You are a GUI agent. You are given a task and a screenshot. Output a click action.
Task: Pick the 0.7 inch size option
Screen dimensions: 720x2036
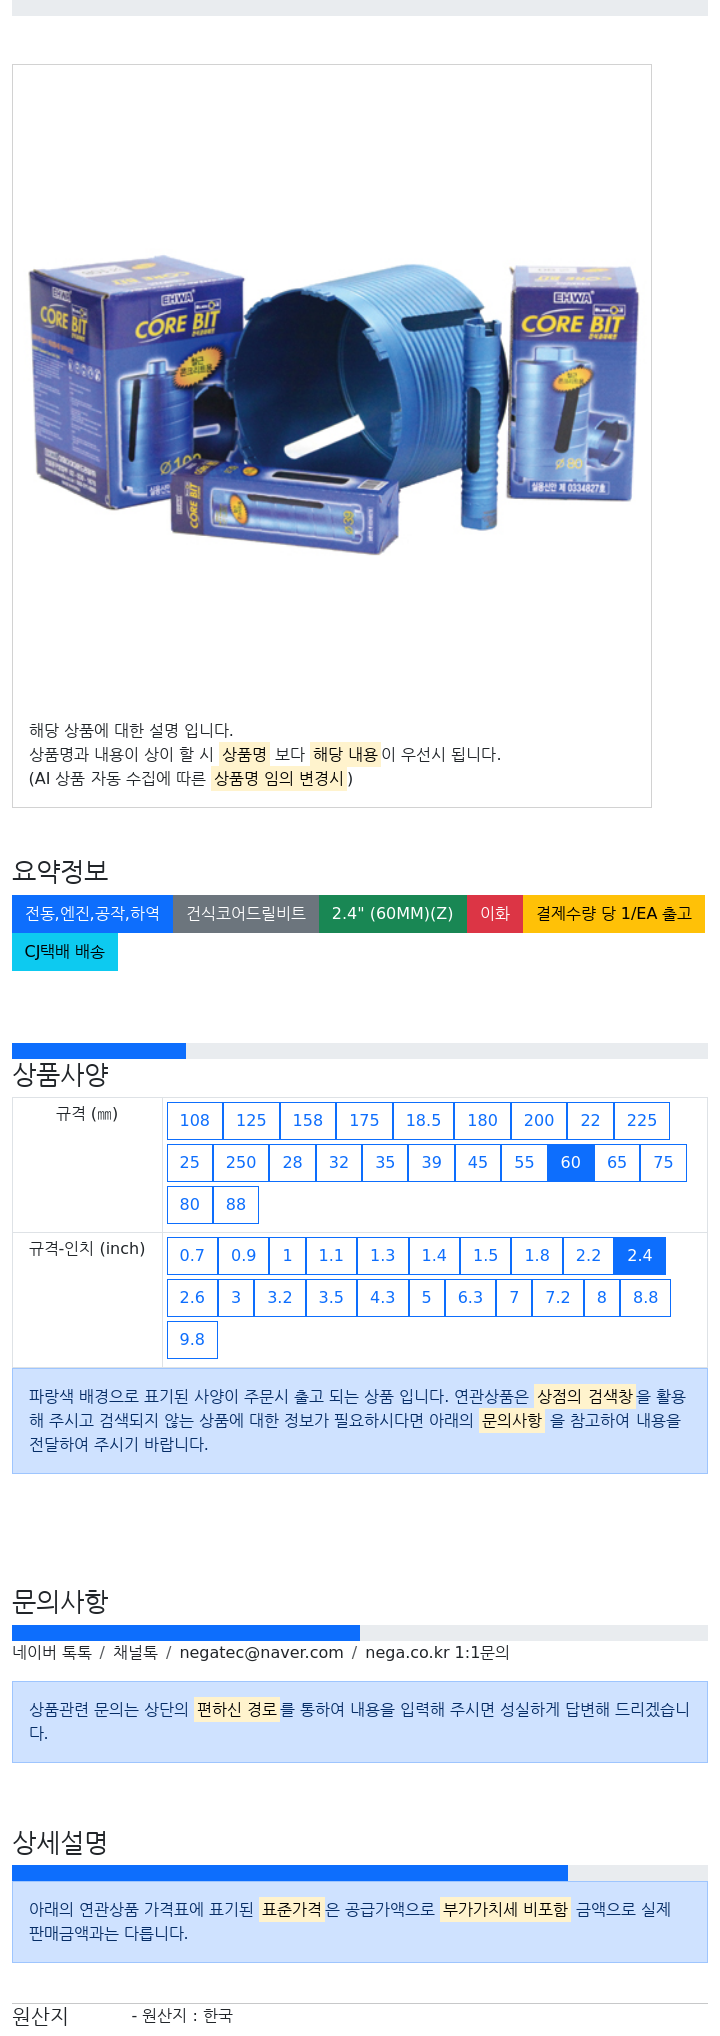(x=192, y=1256)
